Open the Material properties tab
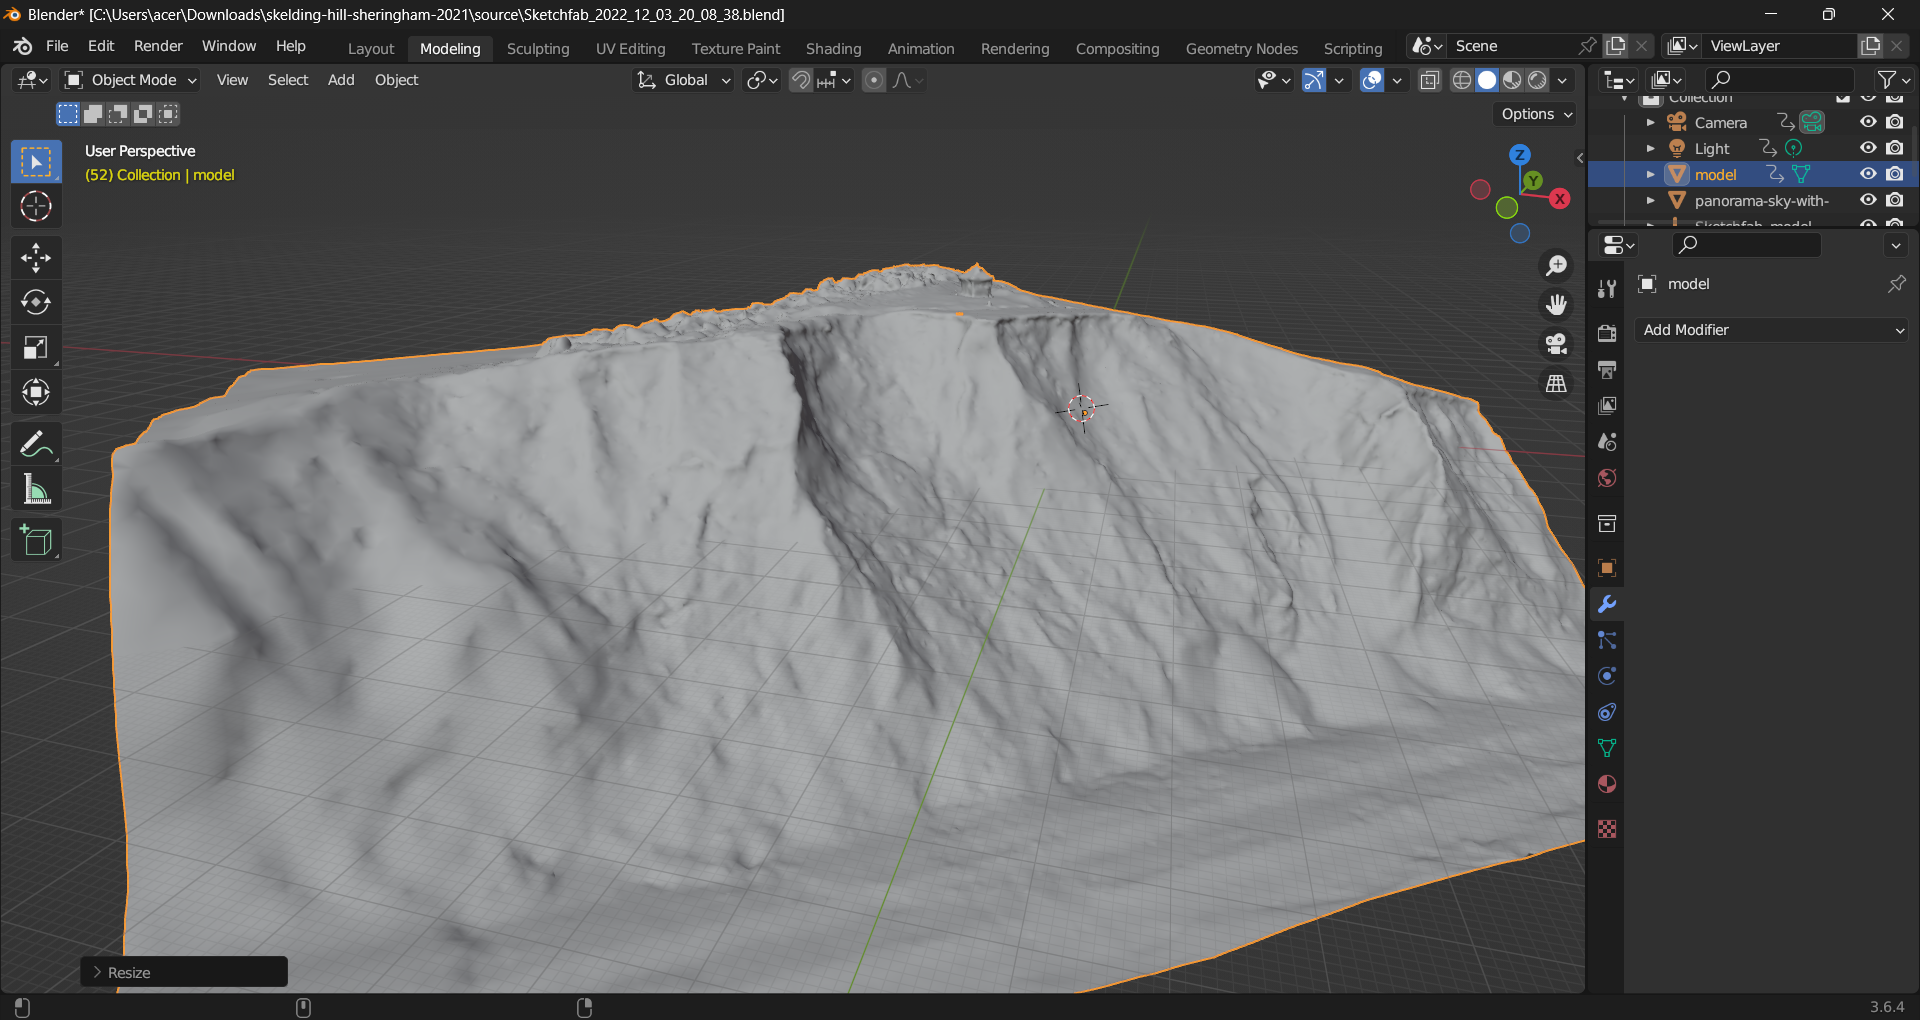Image resolution: width=1920 pixels, height=1020 pixels. (x=1607, y=784)
